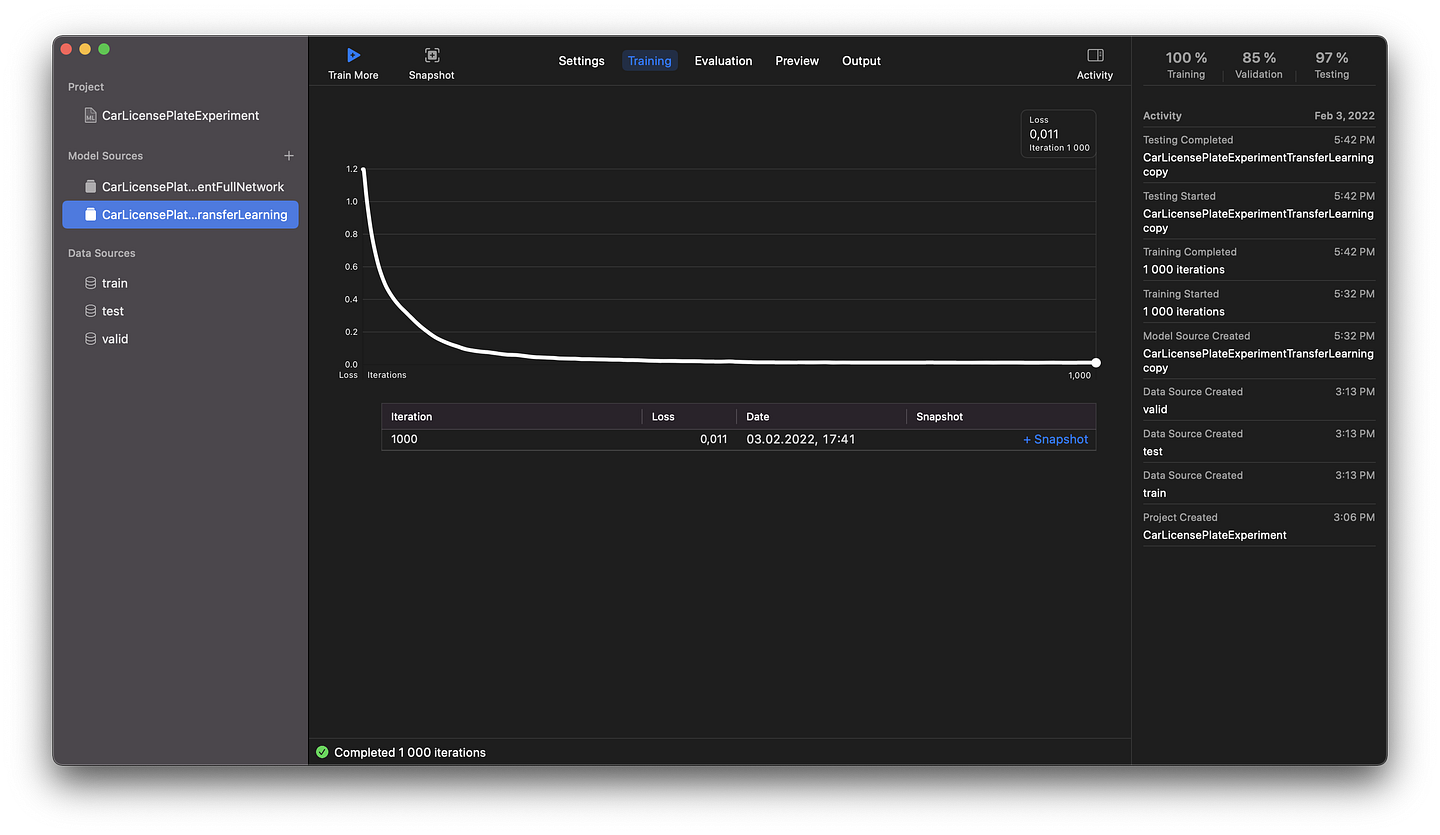Click the "Completed 1 000 iterations" status text

[410, 753]
